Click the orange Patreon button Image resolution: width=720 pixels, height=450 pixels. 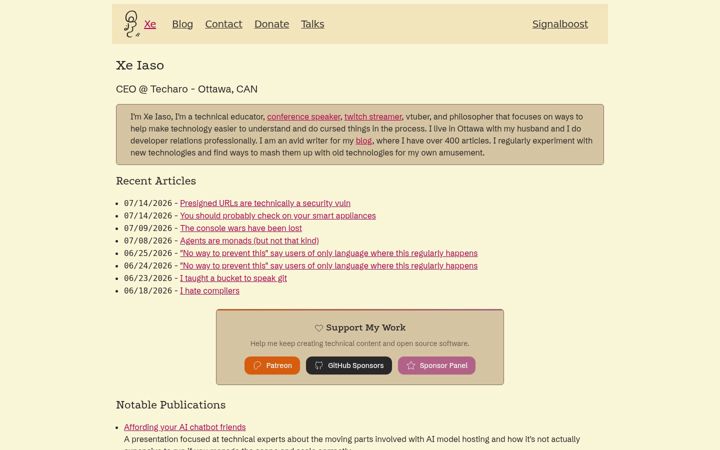pos(272,366)
